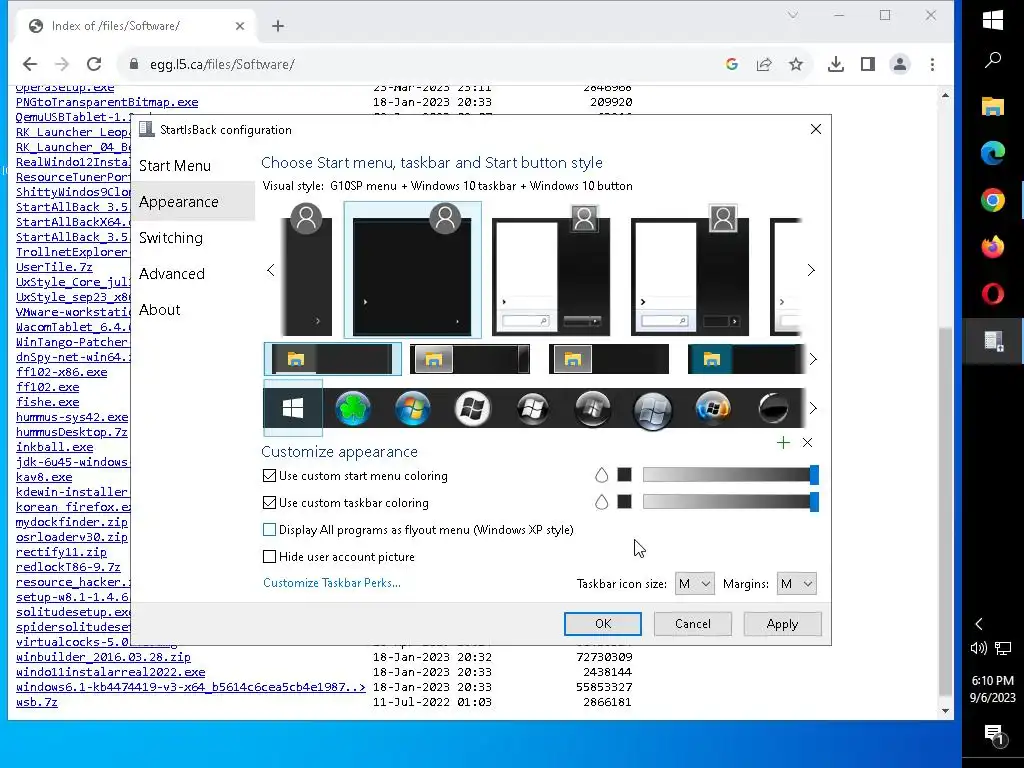Reload the Chrome page
Screen dimensions: 1024x768
pos(94,64)
